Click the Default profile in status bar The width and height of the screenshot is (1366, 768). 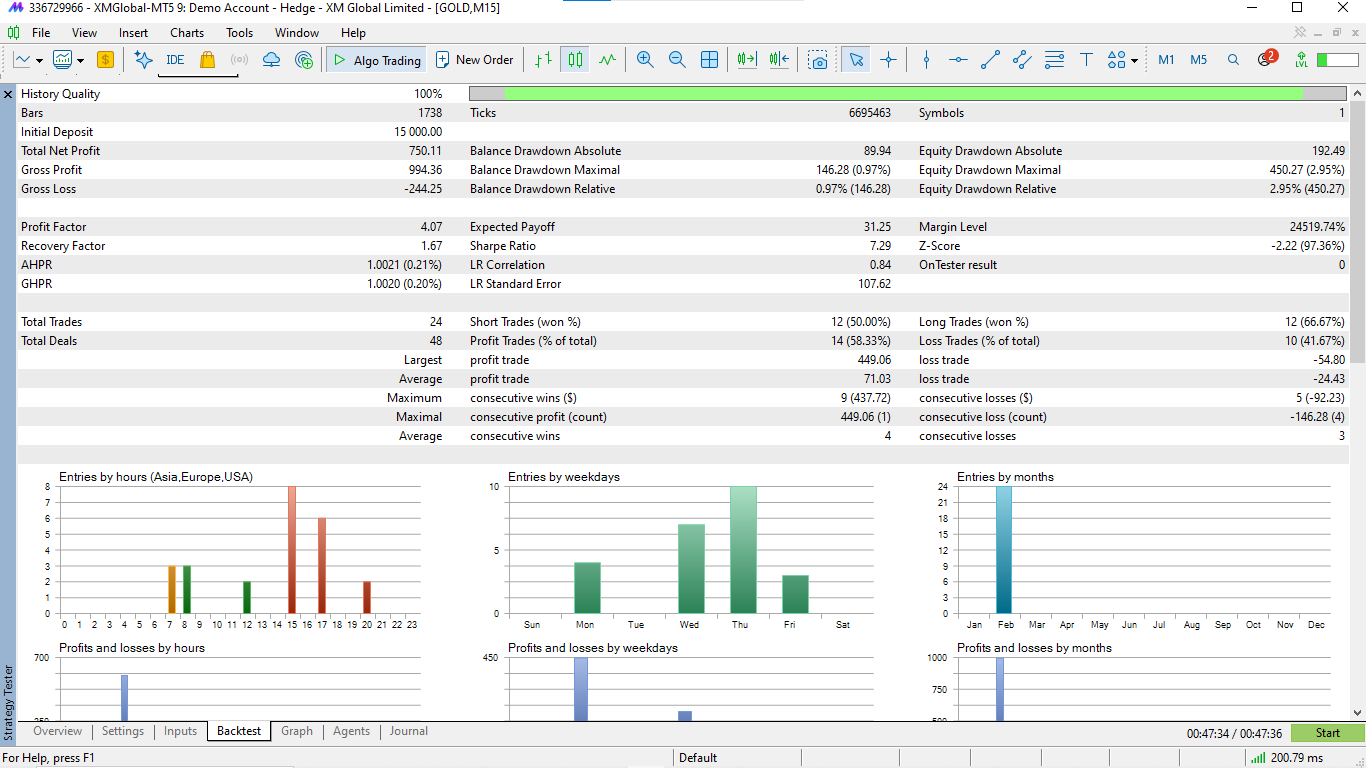tap(698, 758)
